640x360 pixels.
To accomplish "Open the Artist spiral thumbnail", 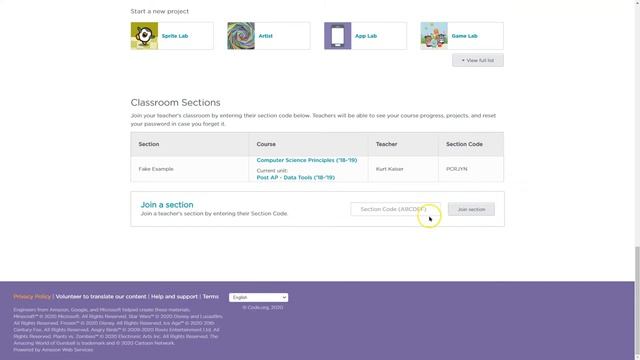I will coord(241,36).
